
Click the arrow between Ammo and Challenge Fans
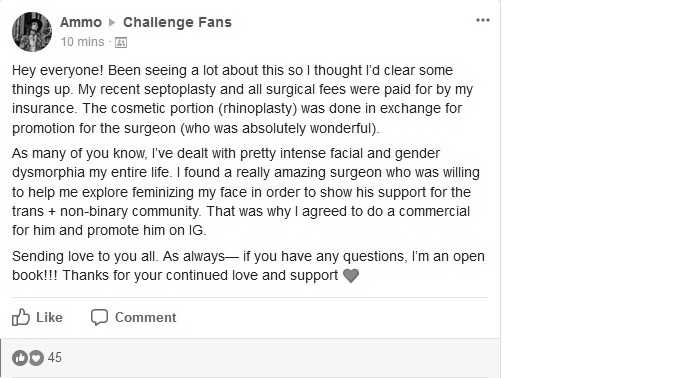click(112, 22)
